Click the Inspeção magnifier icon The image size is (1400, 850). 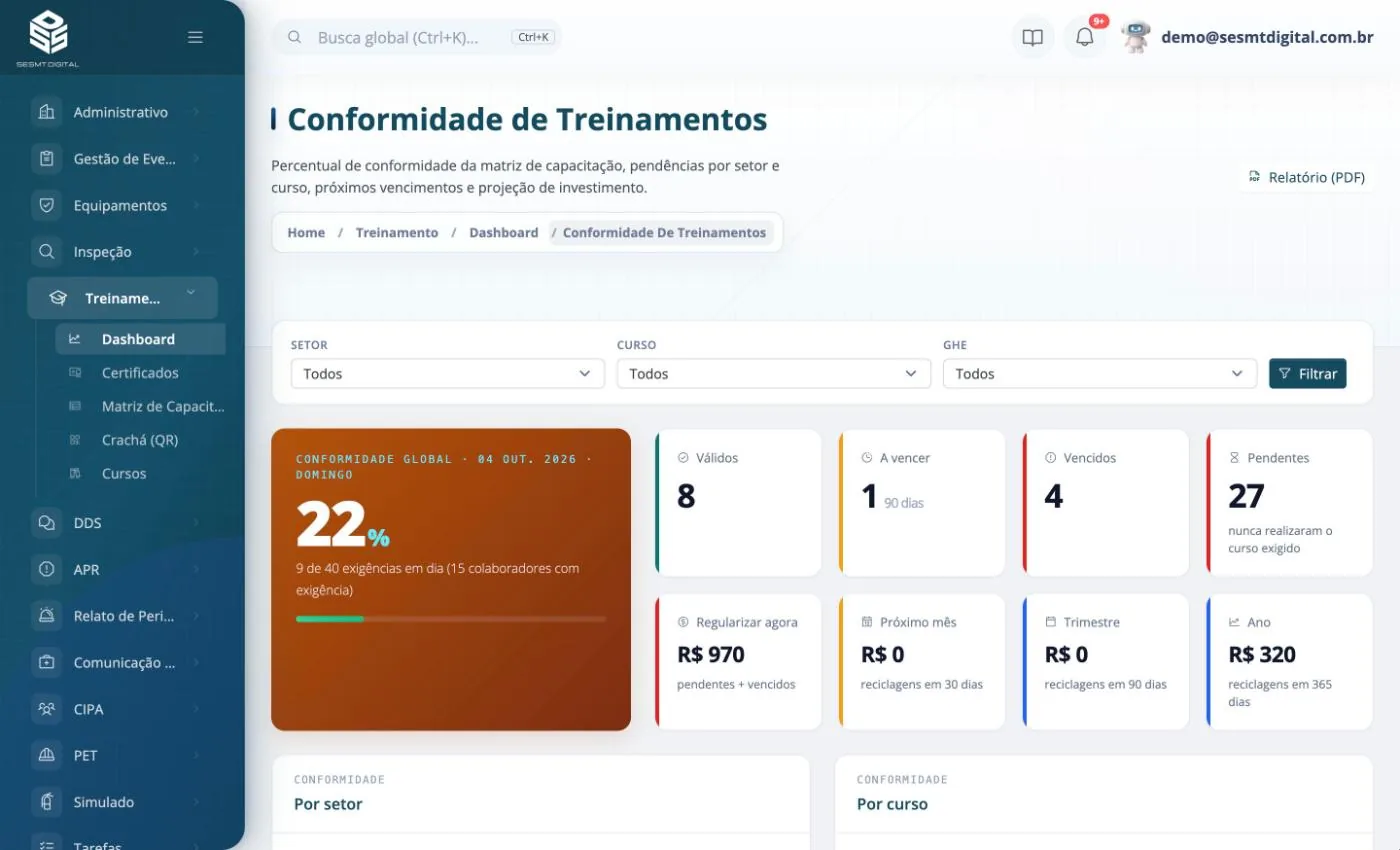46,251
